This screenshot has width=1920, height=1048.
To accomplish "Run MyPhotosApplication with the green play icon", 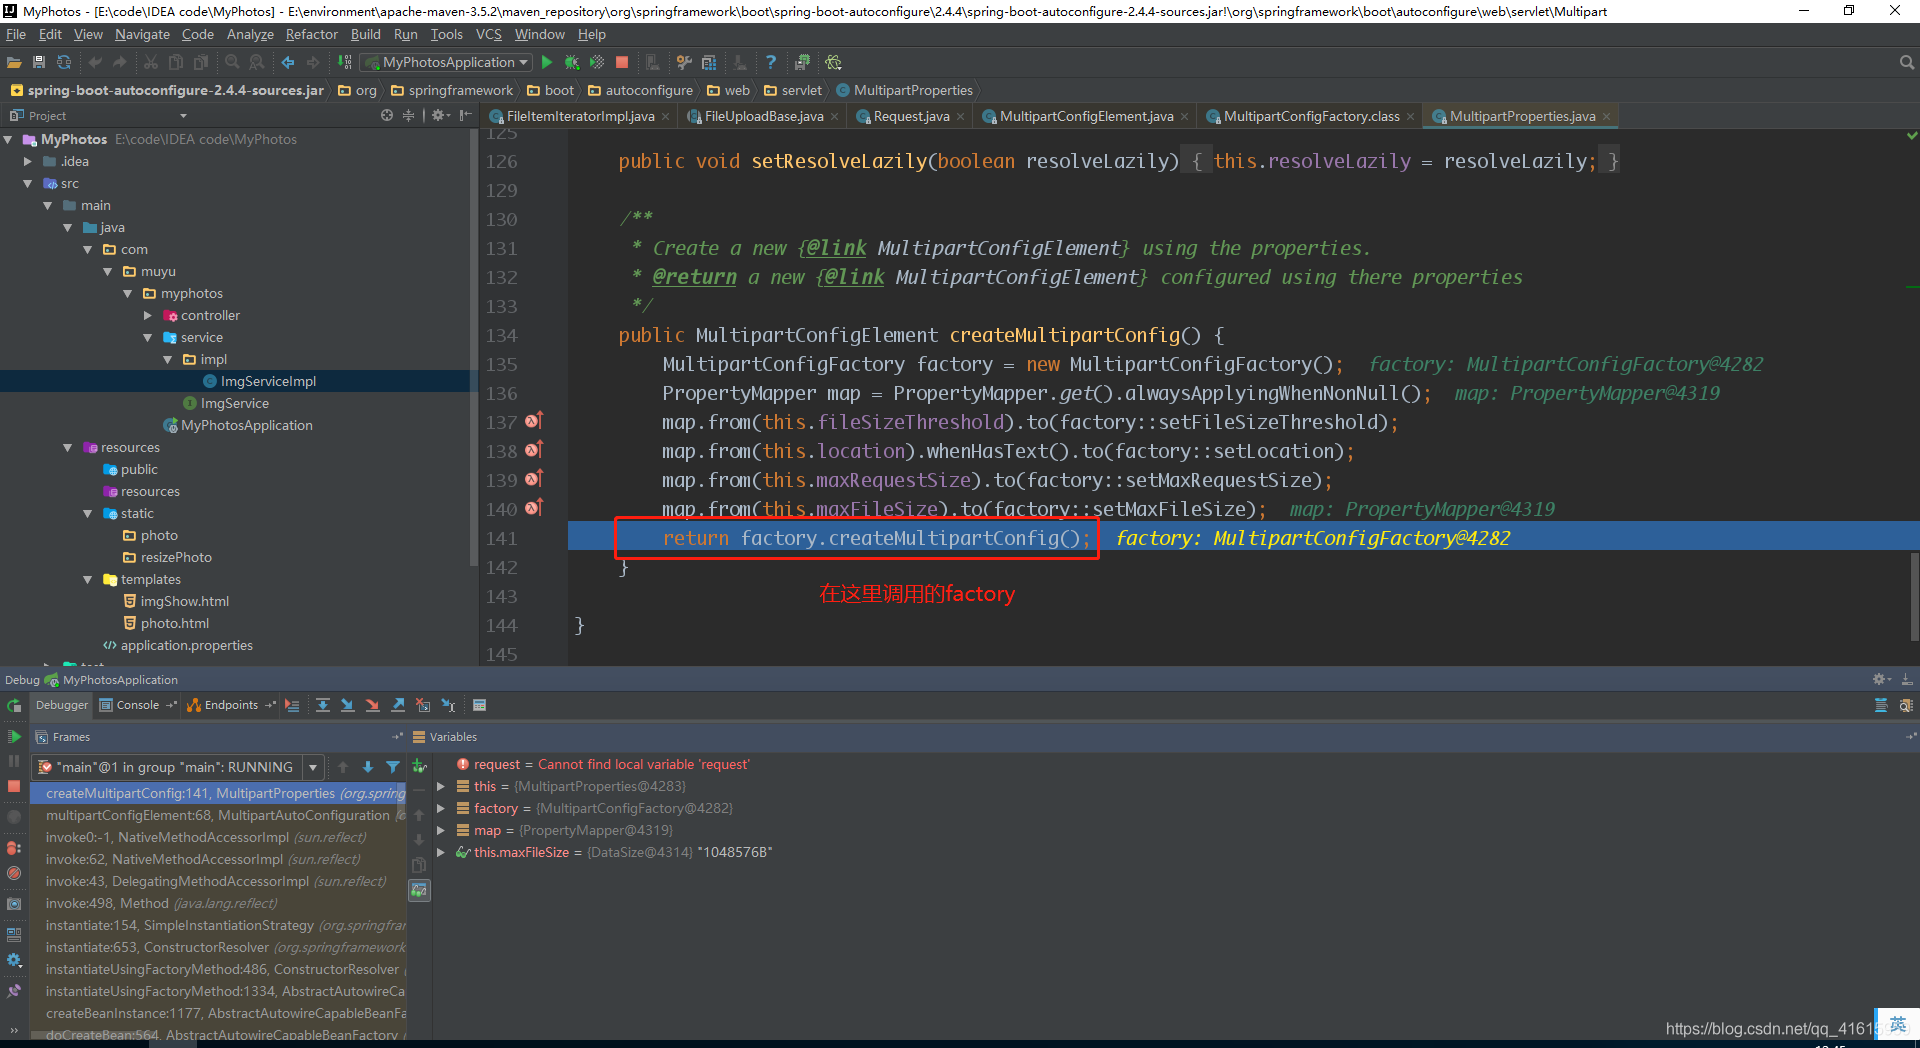I will click(547, 62).
